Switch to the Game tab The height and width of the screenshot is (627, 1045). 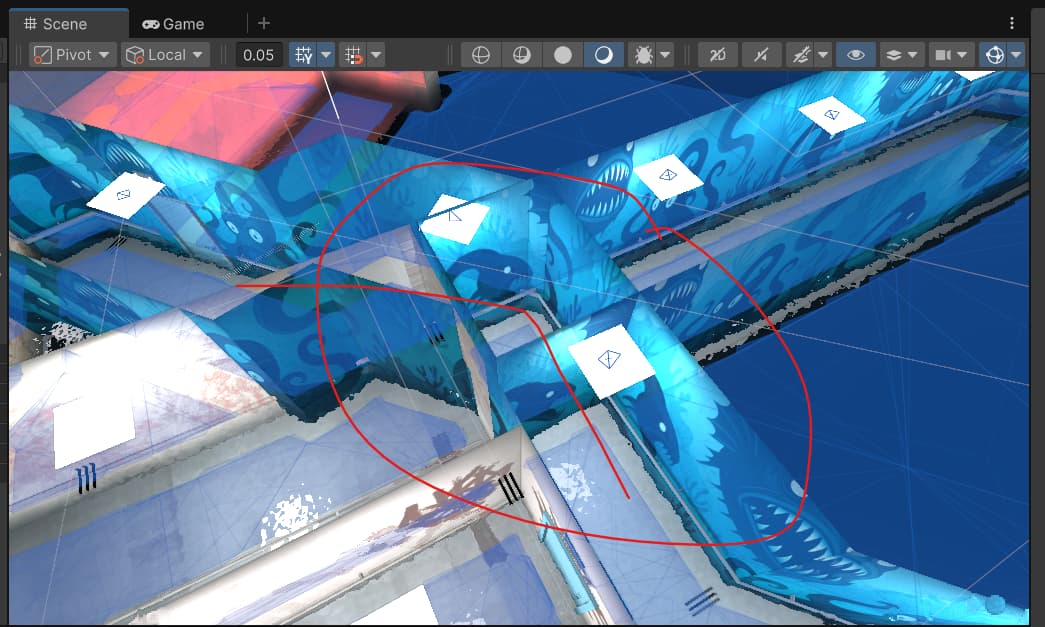pos(173,24)
